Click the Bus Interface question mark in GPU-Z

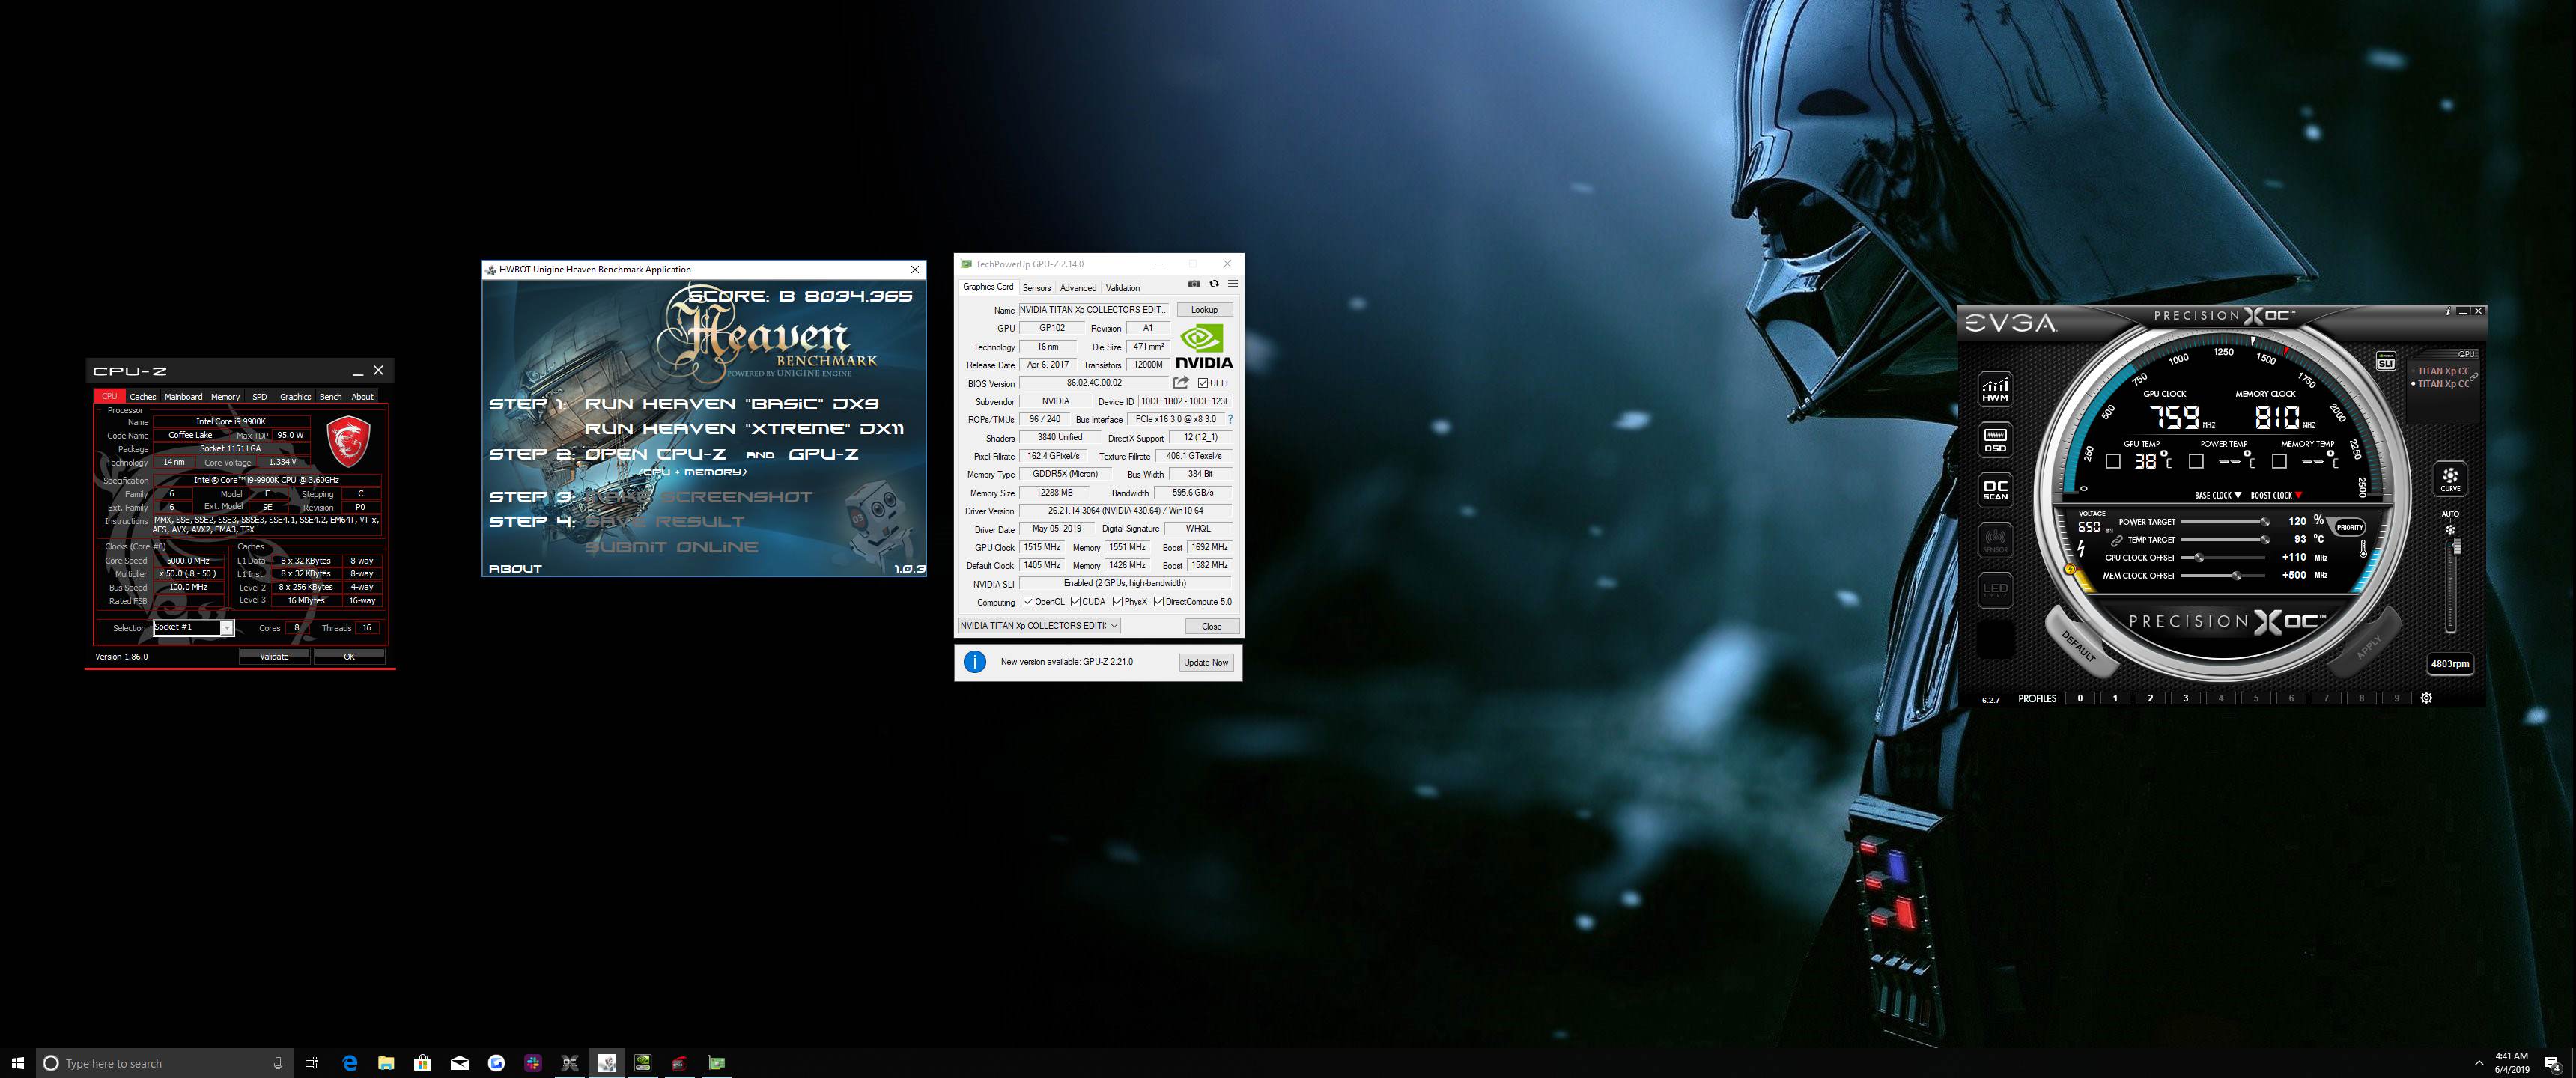pyautogui.click(x=1230, y=420)
